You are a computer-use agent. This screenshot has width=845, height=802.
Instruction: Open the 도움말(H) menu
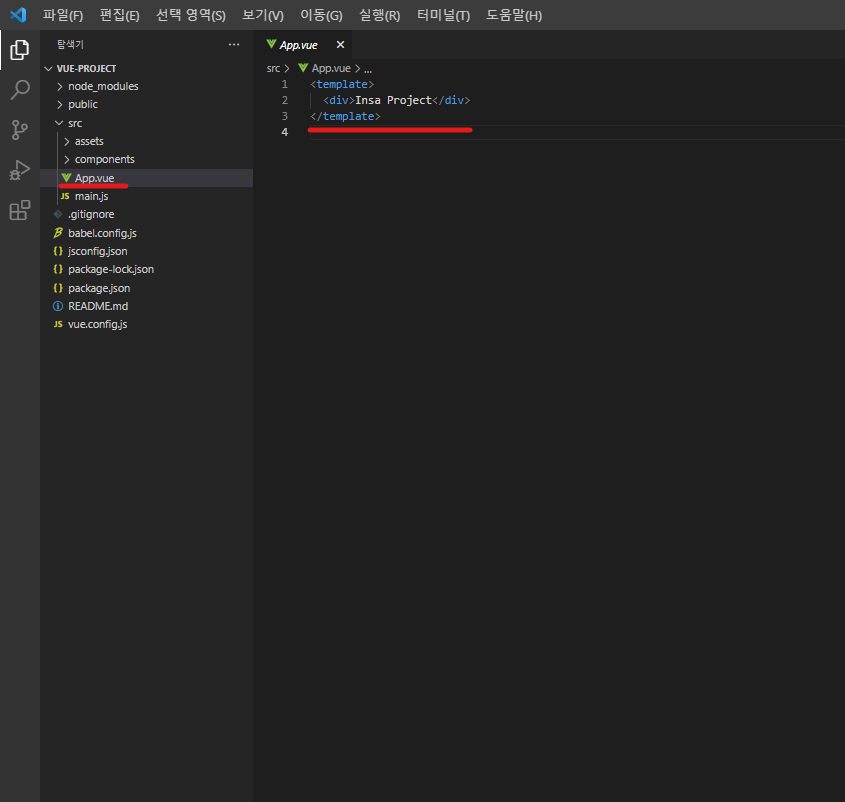(514, 15)
